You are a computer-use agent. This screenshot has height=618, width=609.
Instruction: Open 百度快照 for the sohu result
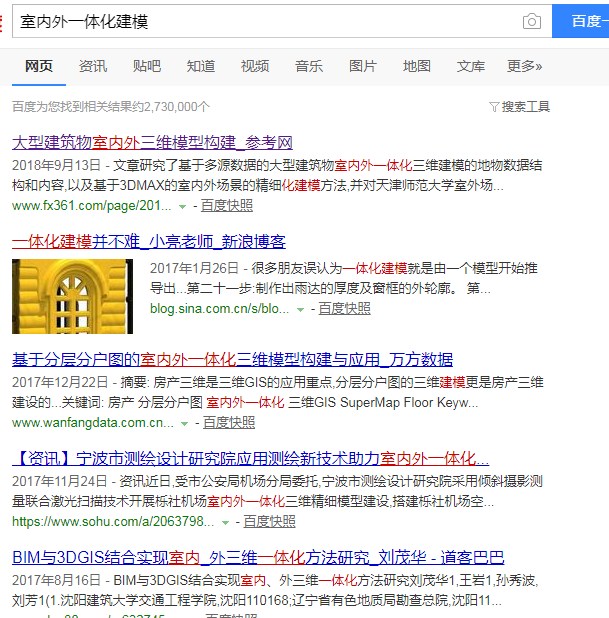269,521
